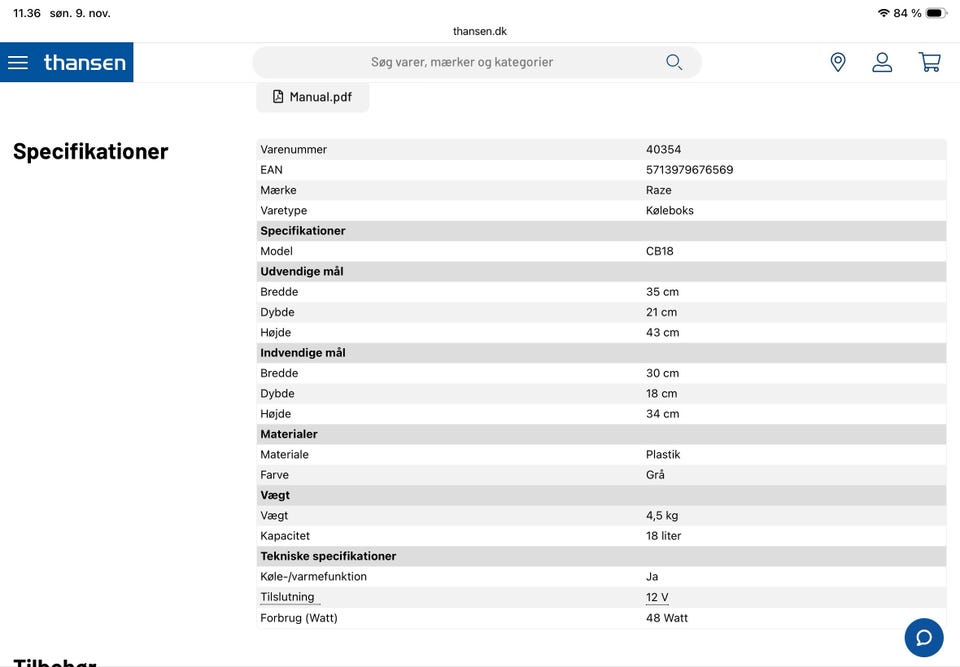Click the search magnifier icon
960x667 pixels.
(x=674, y=62)
